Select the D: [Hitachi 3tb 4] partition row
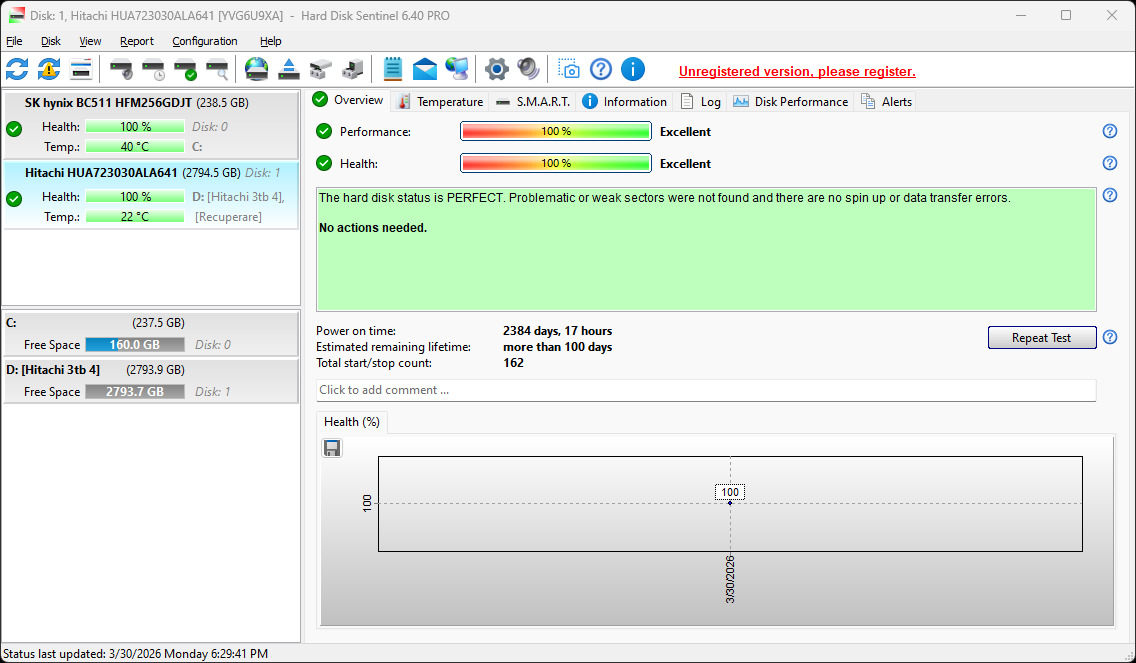The image size is (1136, 663). pos(151,381)
